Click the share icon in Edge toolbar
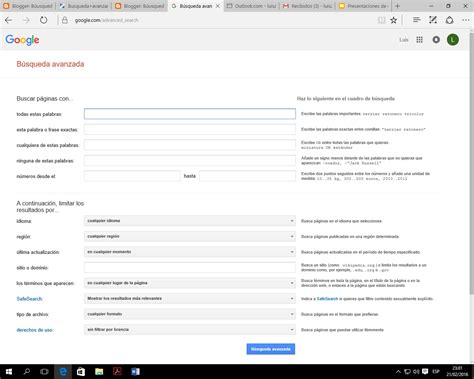The image size is (474, 379). pos(449,20)
